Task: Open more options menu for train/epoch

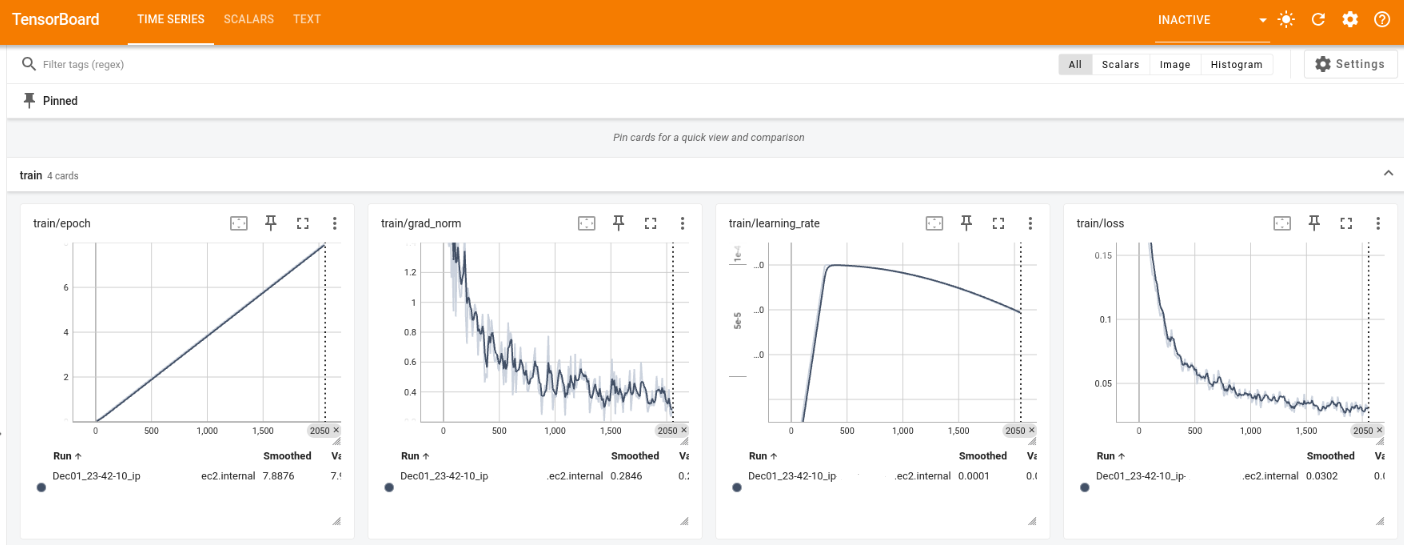Action: click(x=334, y=223)
